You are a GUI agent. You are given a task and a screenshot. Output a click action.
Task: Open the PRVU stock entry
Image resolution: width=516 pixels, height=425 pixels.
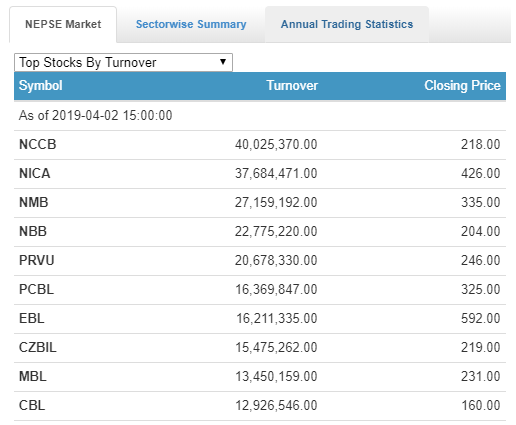click(x=36, y=260)
